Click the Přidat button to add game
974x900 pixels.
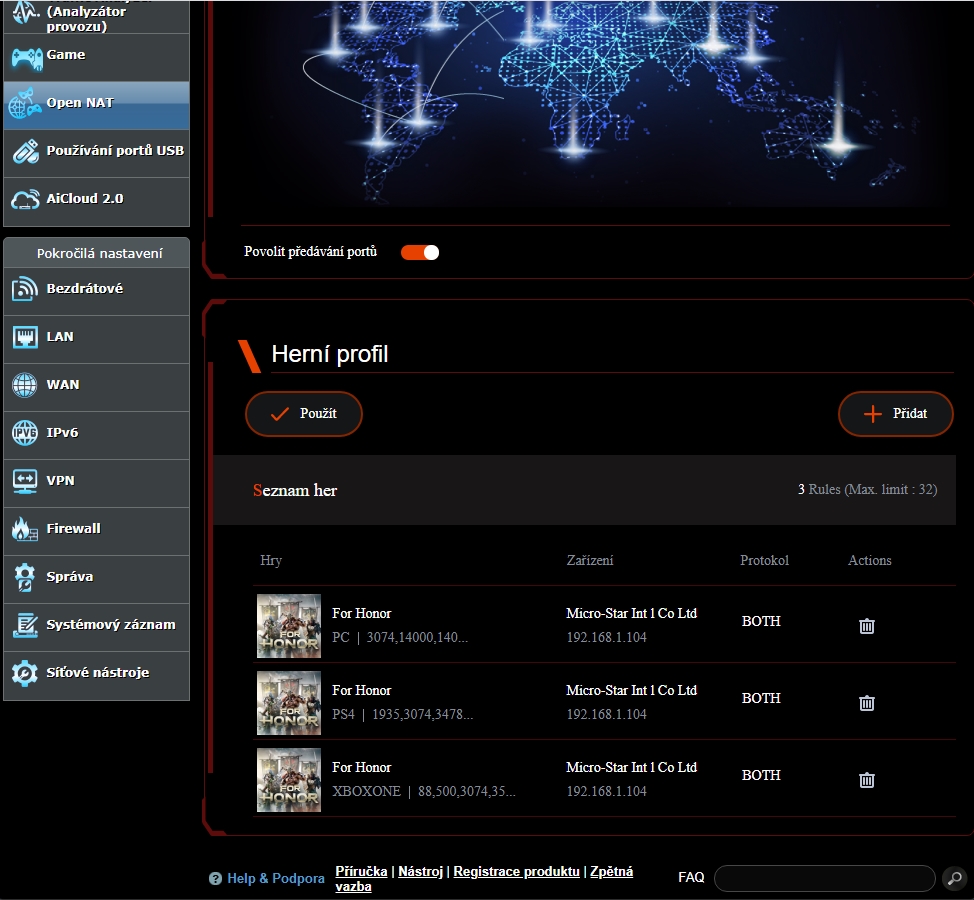895,414
